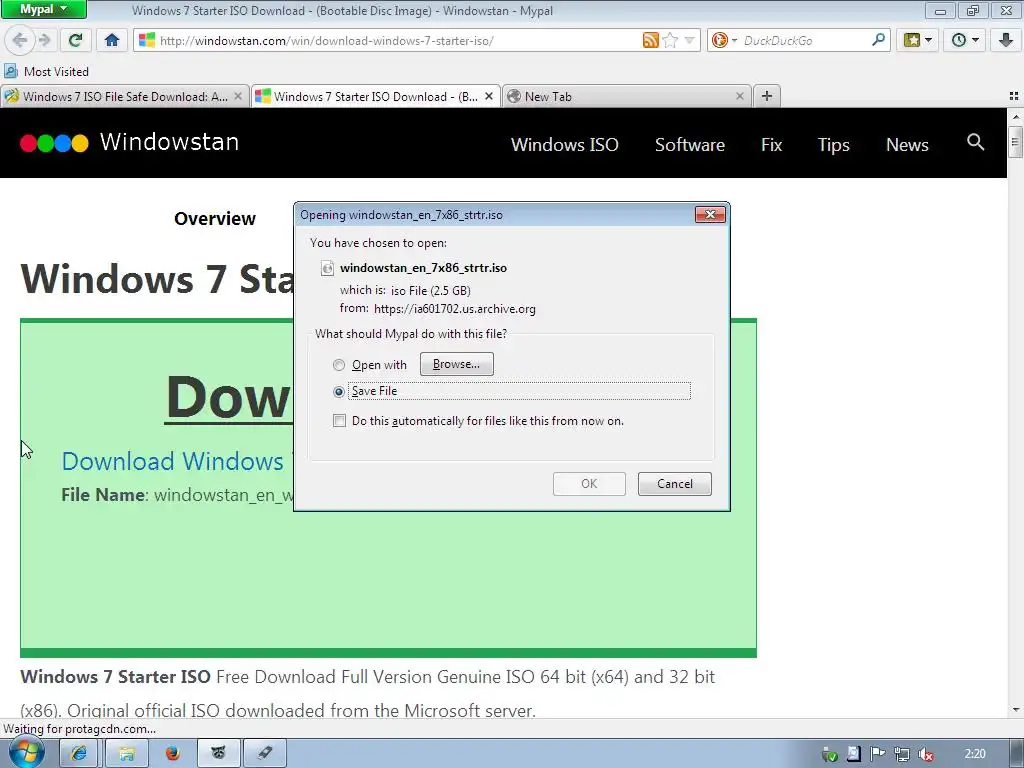Image resolution: width=1024 pixels, height=768 pixels.
Task: Open the Mypal application menu button
Action: tap(43, 9)
